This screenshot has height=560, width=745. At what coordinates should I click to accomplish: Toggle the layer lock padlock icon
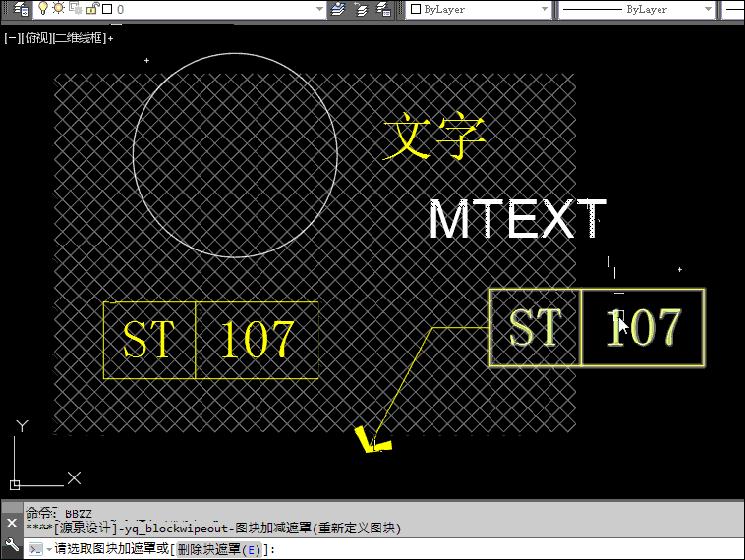[x=90, y=9]
